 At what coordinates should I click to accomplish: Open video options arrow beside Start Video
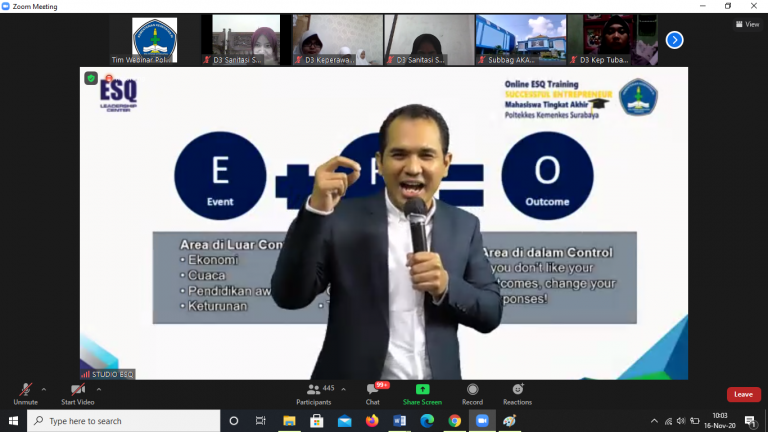point(98,389)
